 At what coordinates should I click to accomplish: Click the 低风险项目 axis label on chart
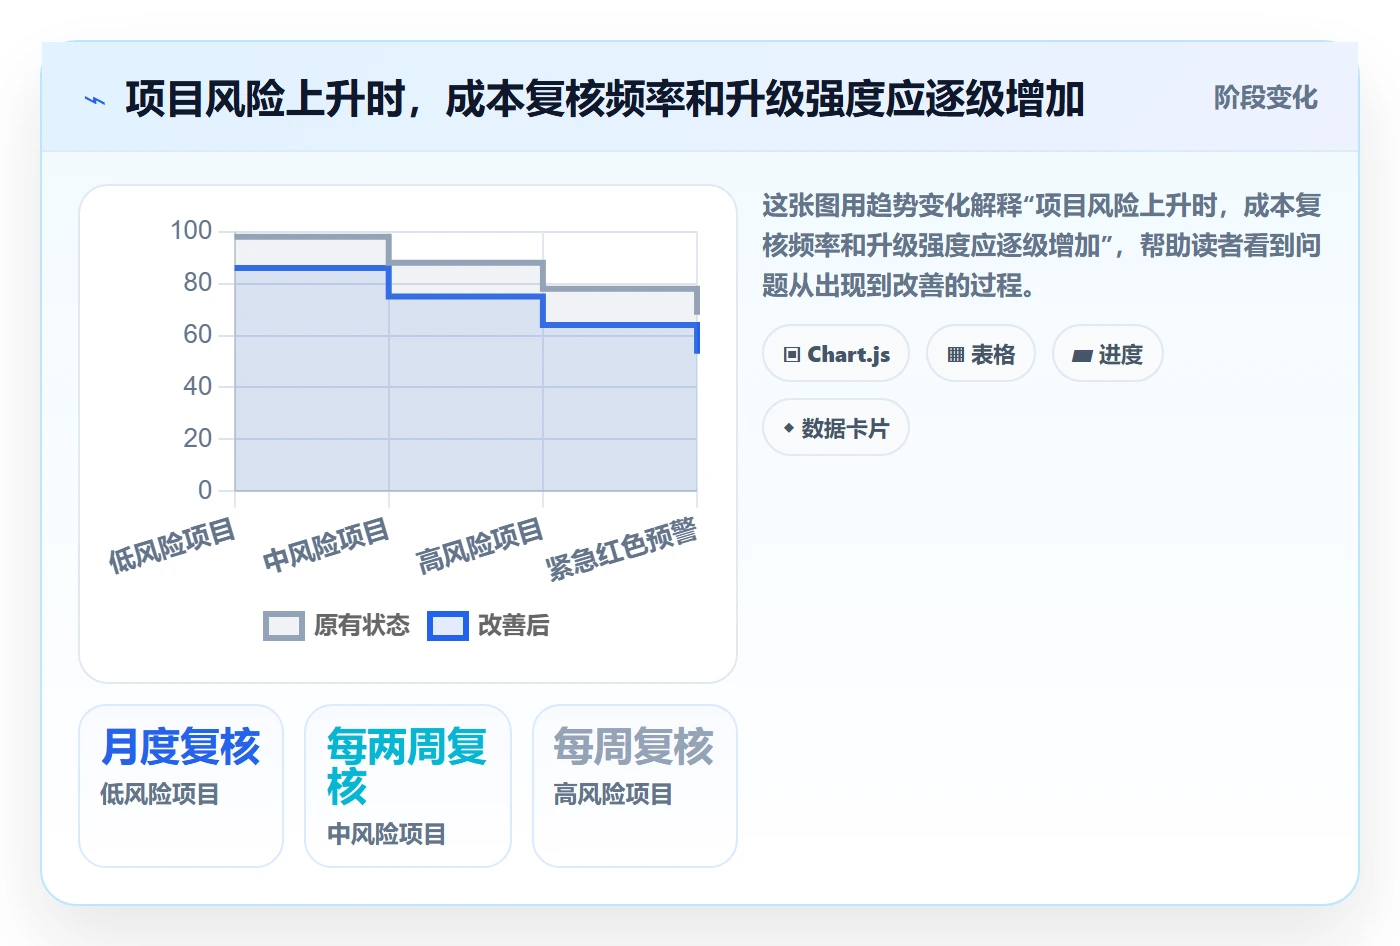click(x=172, y=545)
